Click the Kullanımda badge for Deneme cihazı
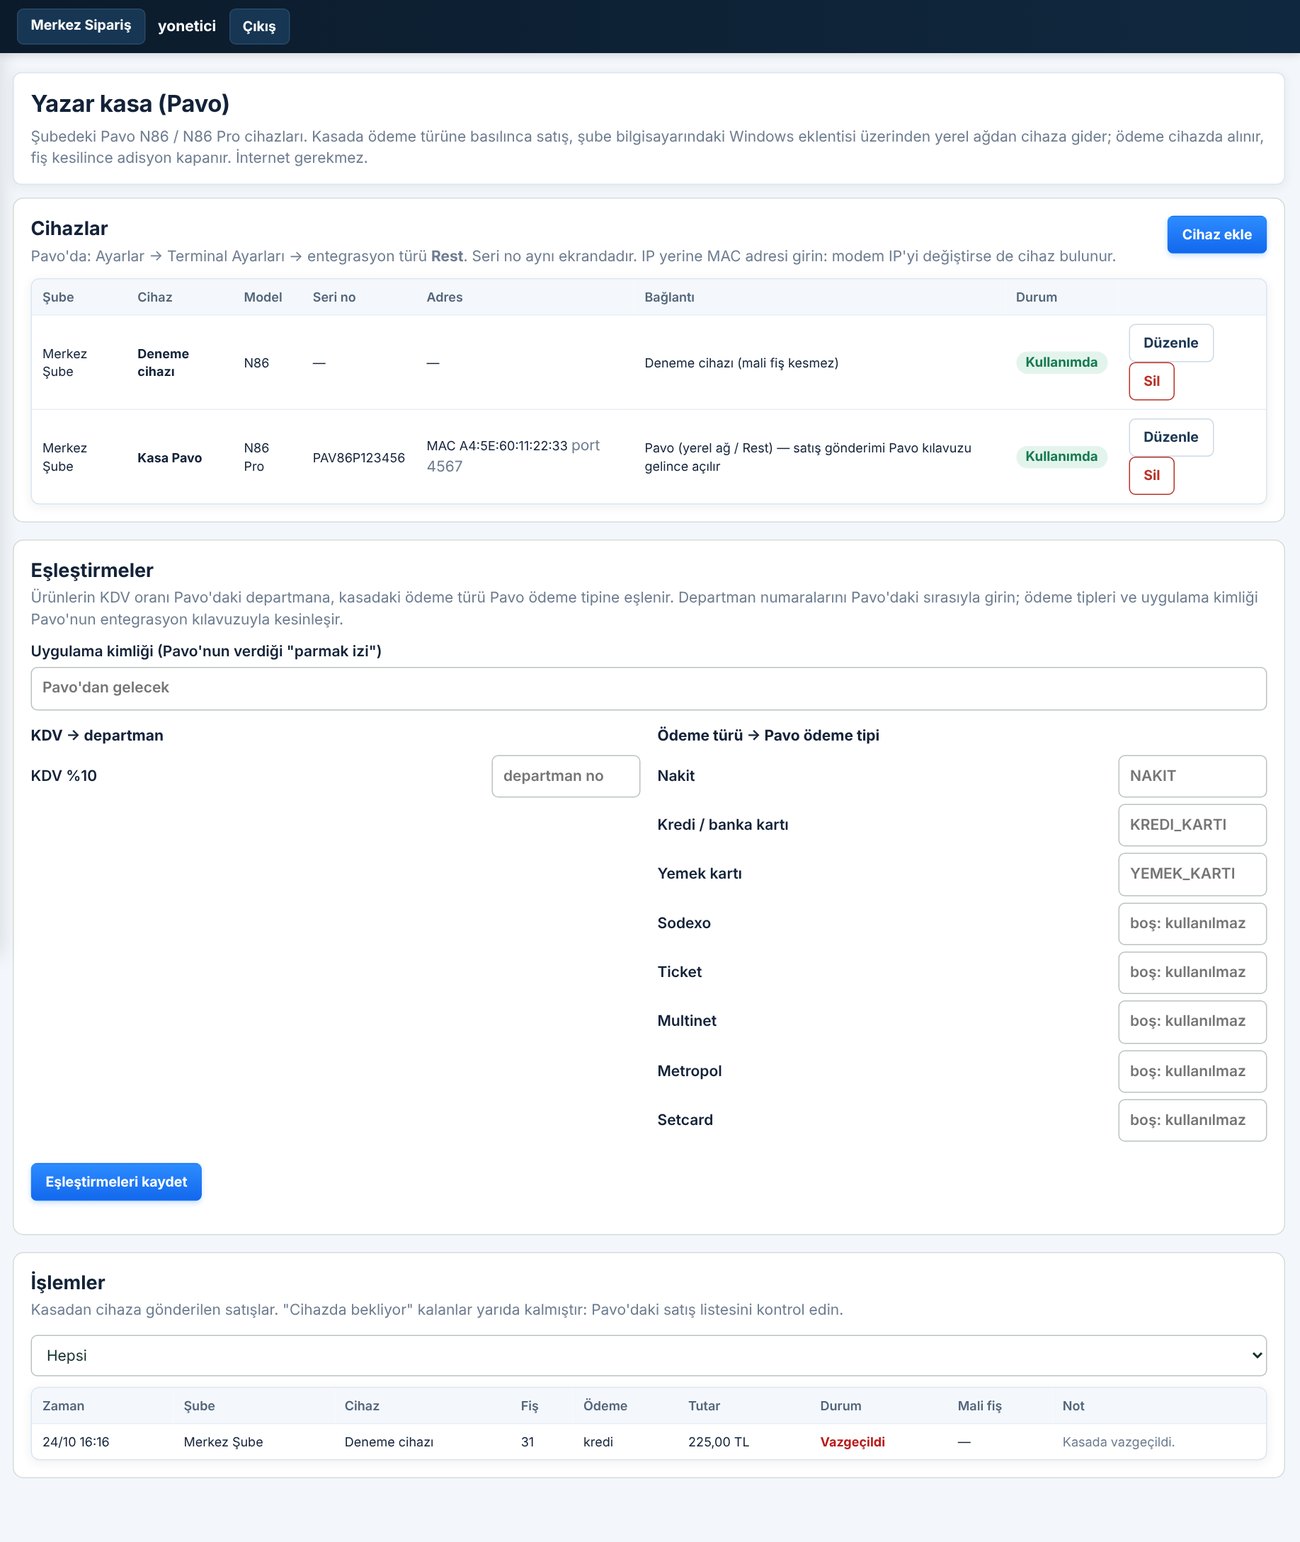Viewport: 1300px width, 1542px height. (1061, 362)
